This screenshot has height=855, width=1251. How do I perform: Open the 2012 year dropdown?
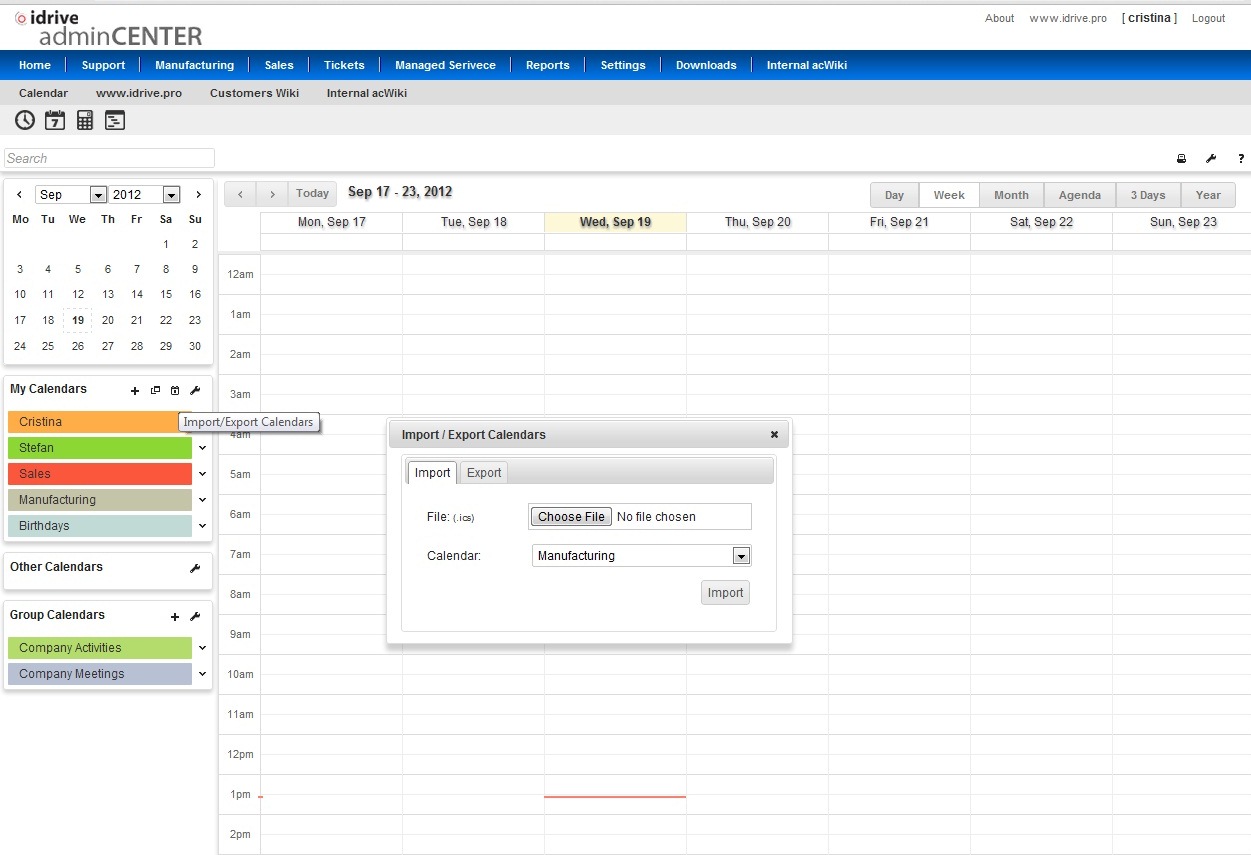pos(145,195)
